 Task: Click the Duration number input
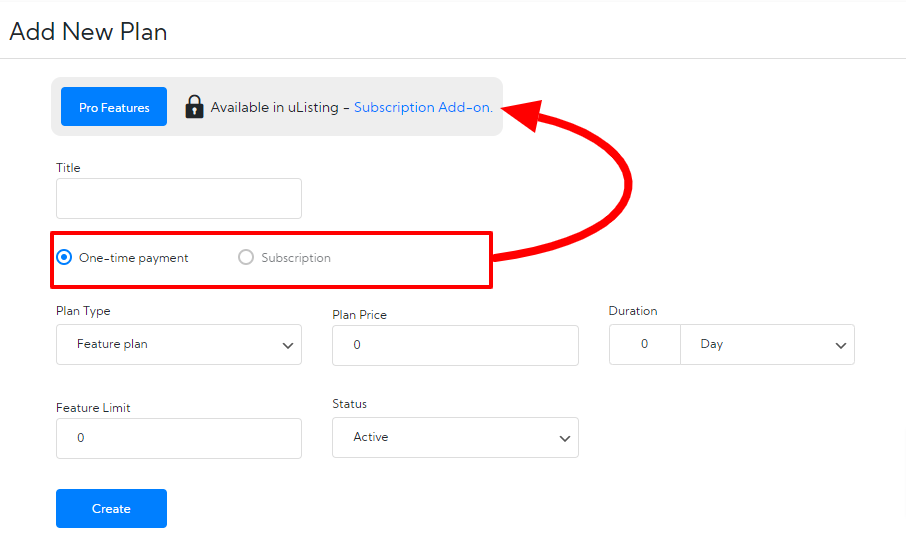[644, 344]
